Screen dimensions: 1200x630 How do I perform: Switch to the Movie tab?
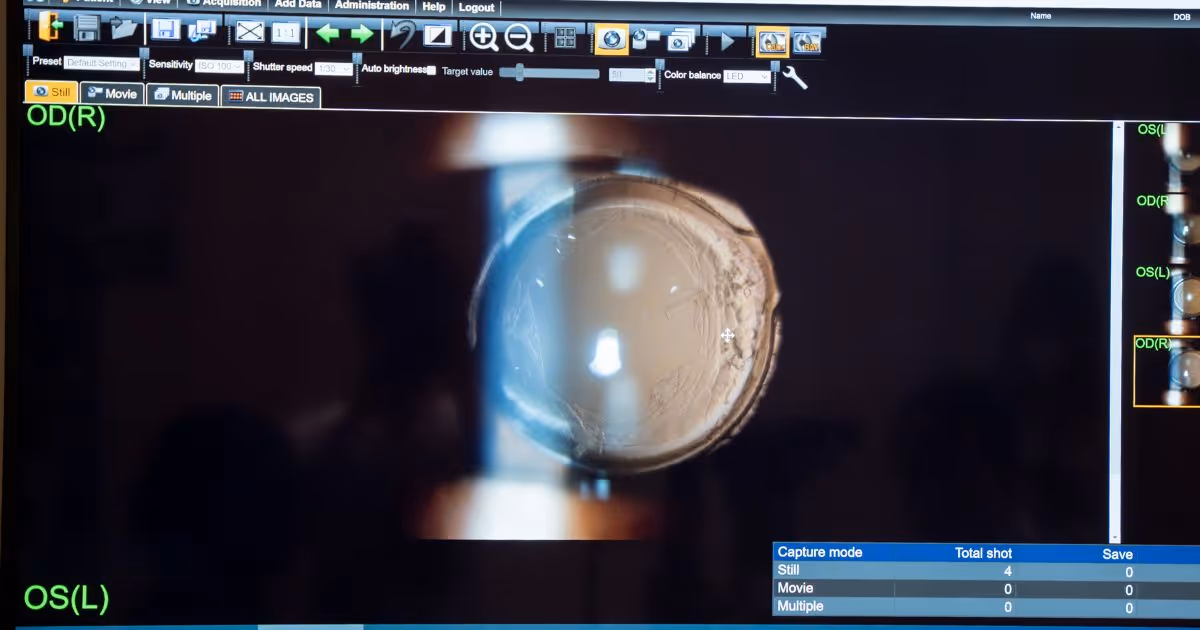click(x=111, y=94)
